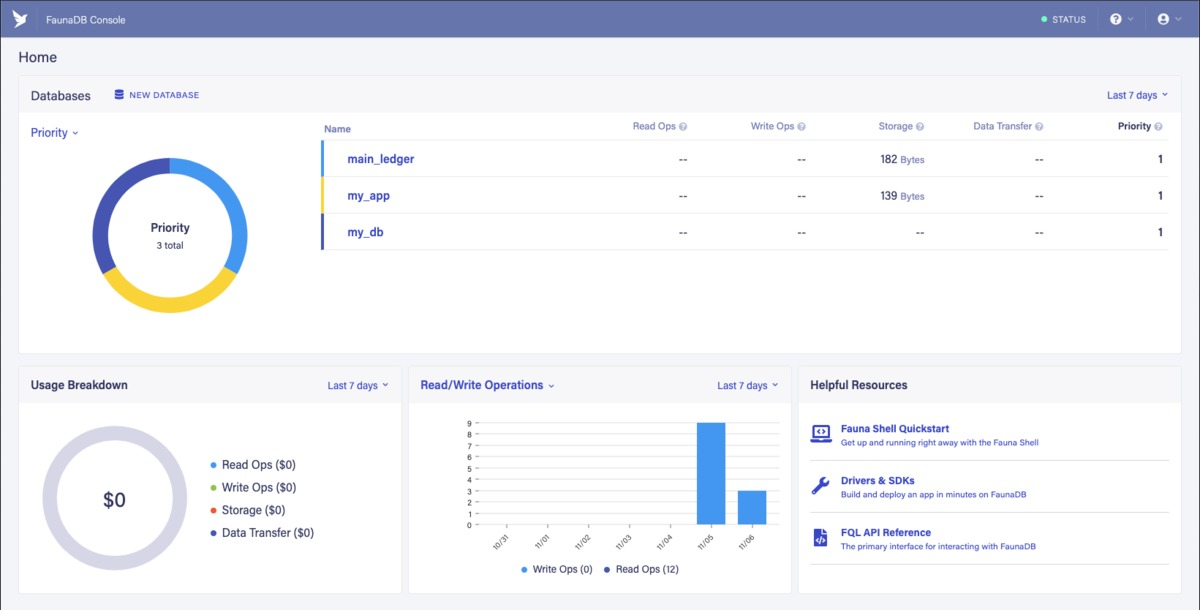
Task: Click the $0 usage total donut
Action: point(115,500)
